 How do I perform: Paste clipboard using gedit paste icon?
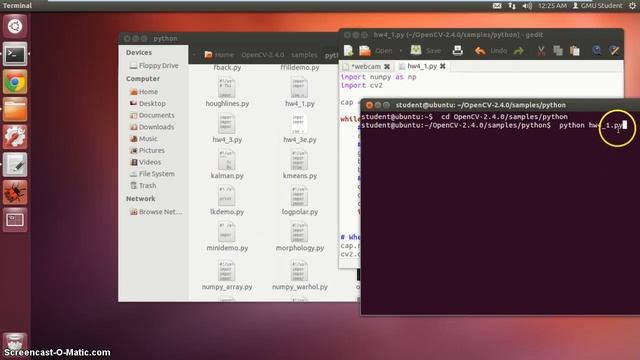click(575, 51)
